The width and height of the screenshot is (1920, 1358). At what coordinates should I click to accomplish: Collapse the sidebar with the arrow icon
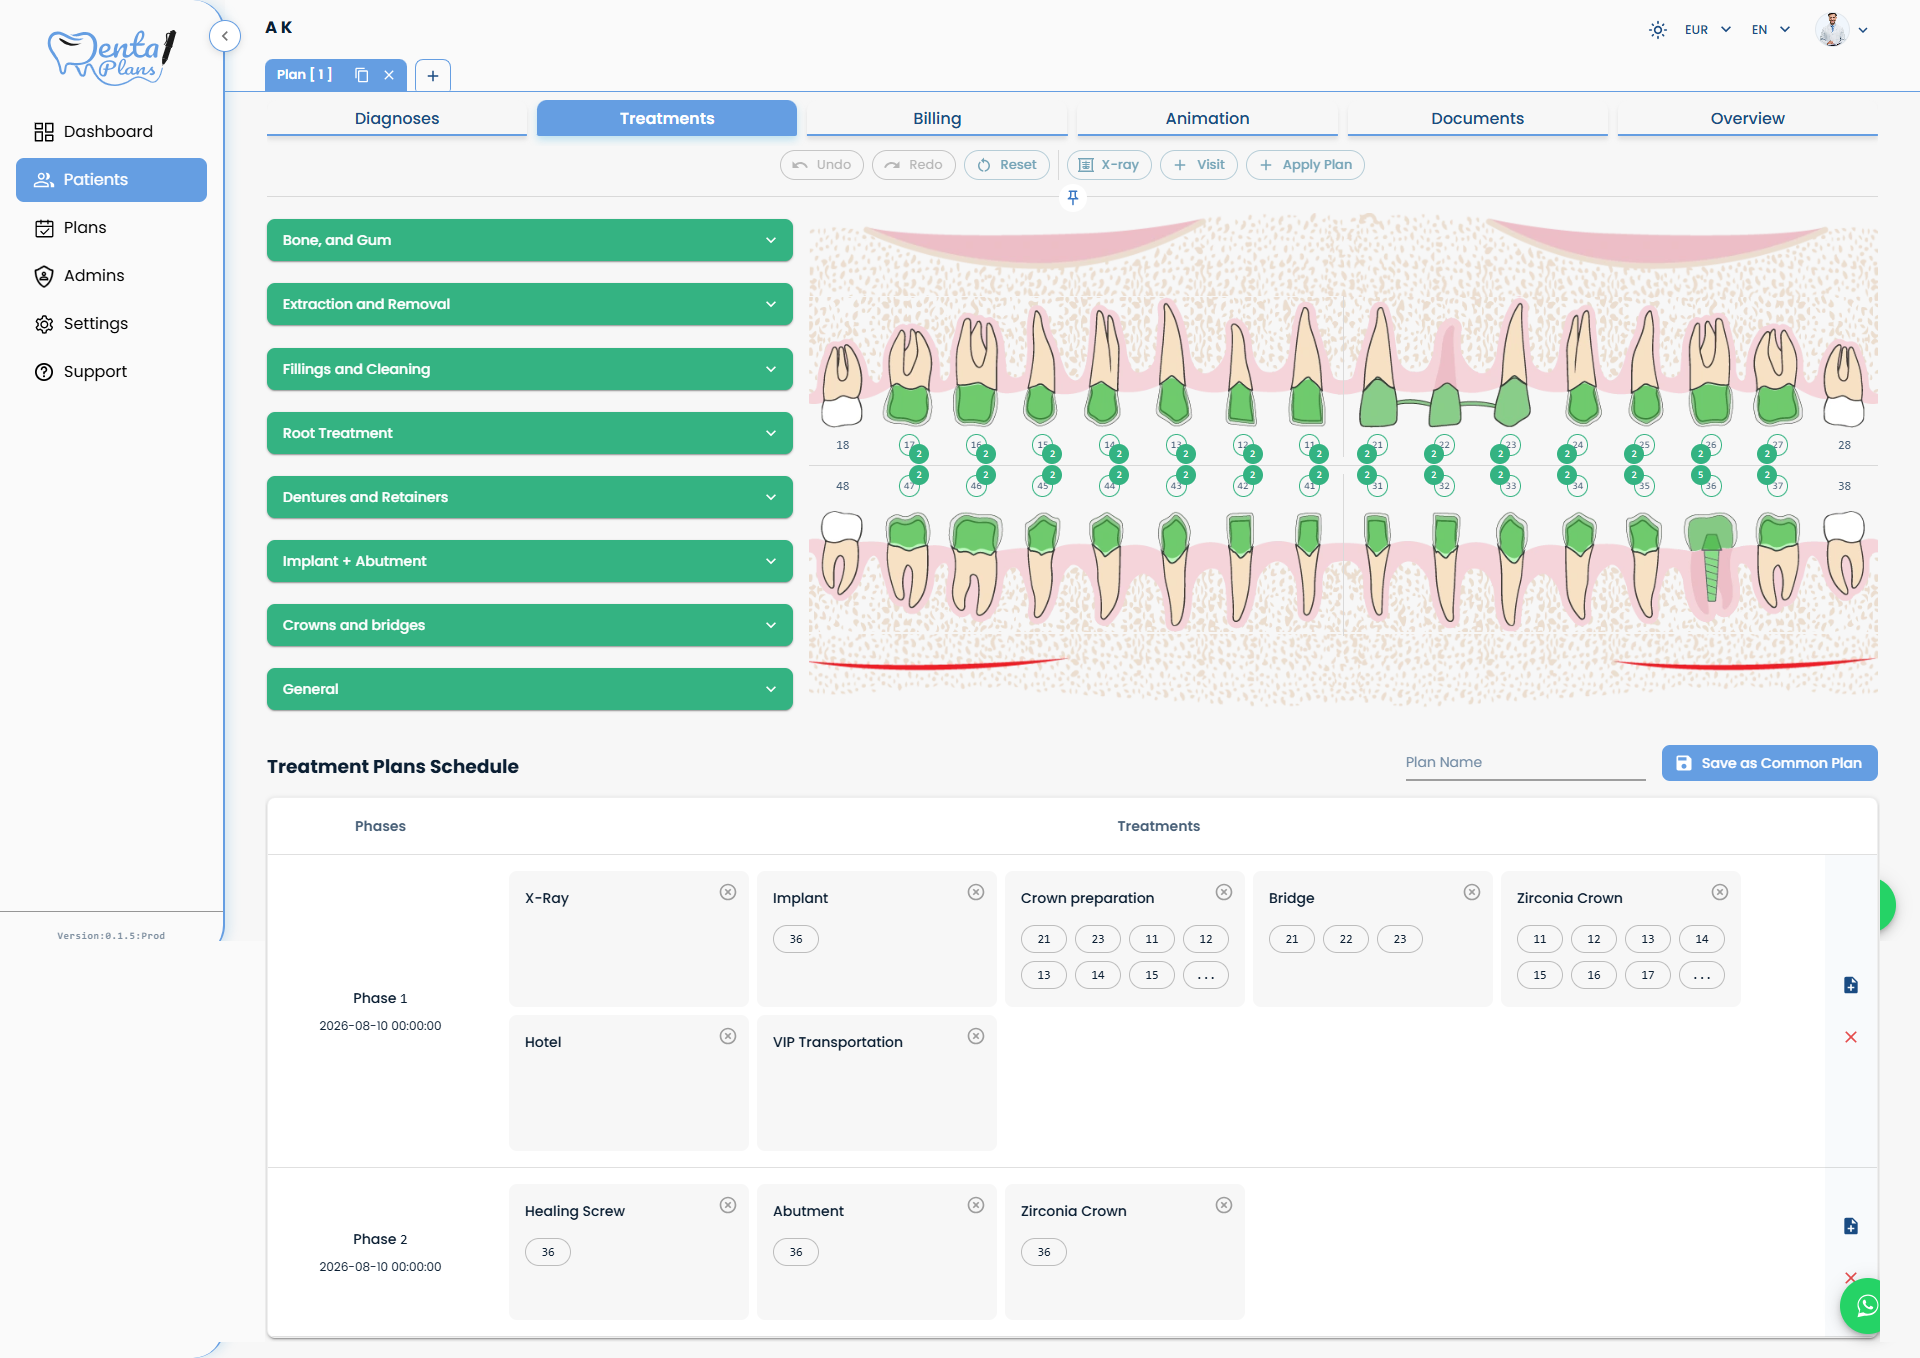225,36
